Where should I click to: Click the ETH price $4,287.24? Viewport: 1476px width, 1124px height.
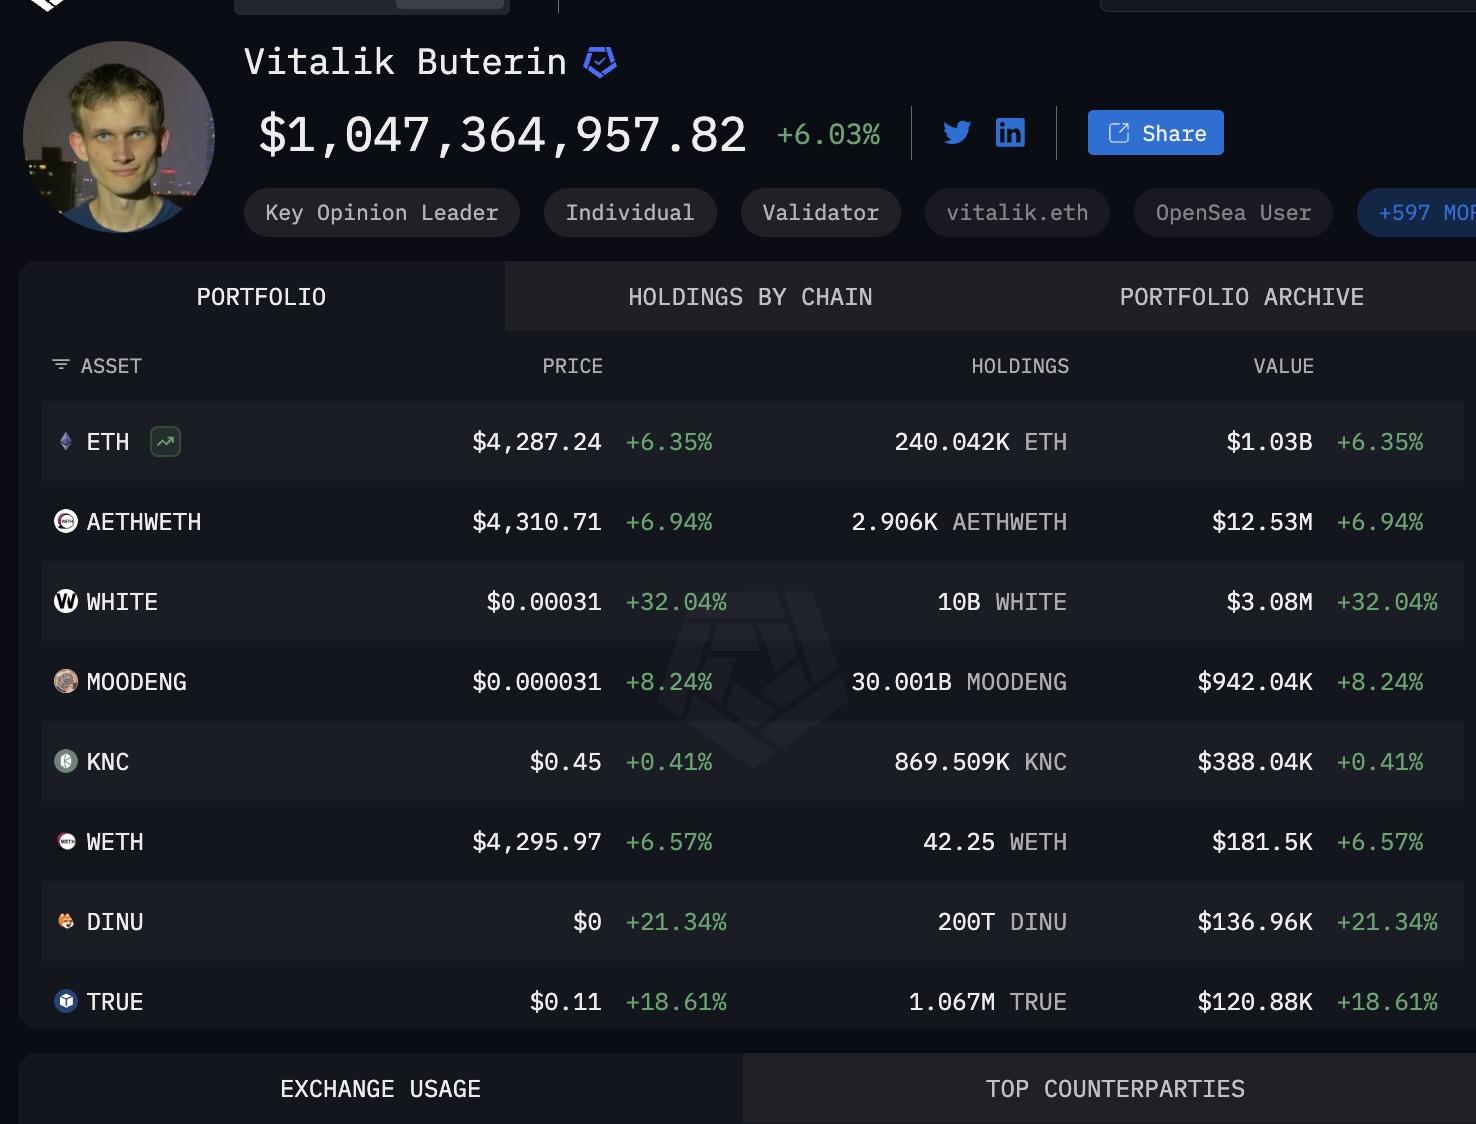point(537,442)
